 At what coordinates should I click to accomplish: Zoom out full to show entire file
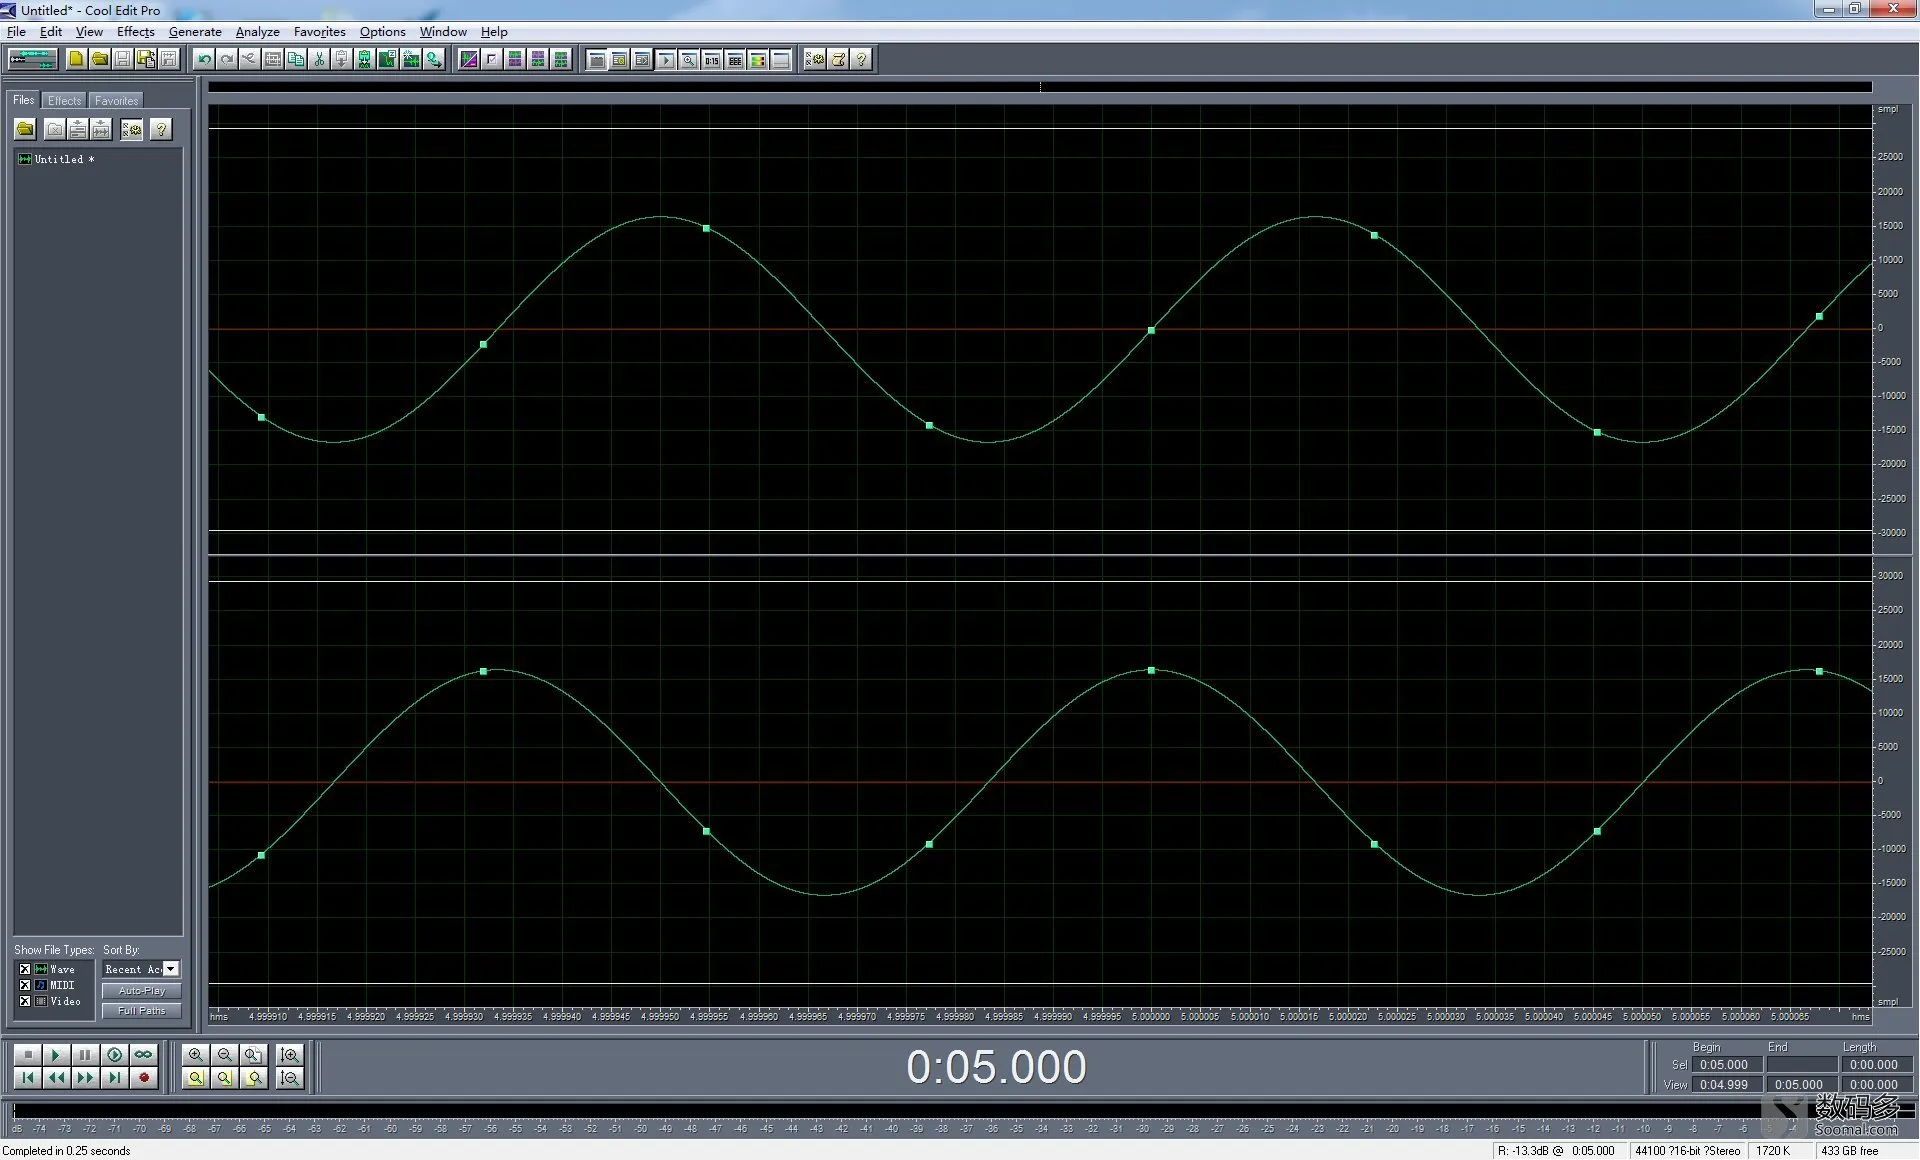point(253,1055)
